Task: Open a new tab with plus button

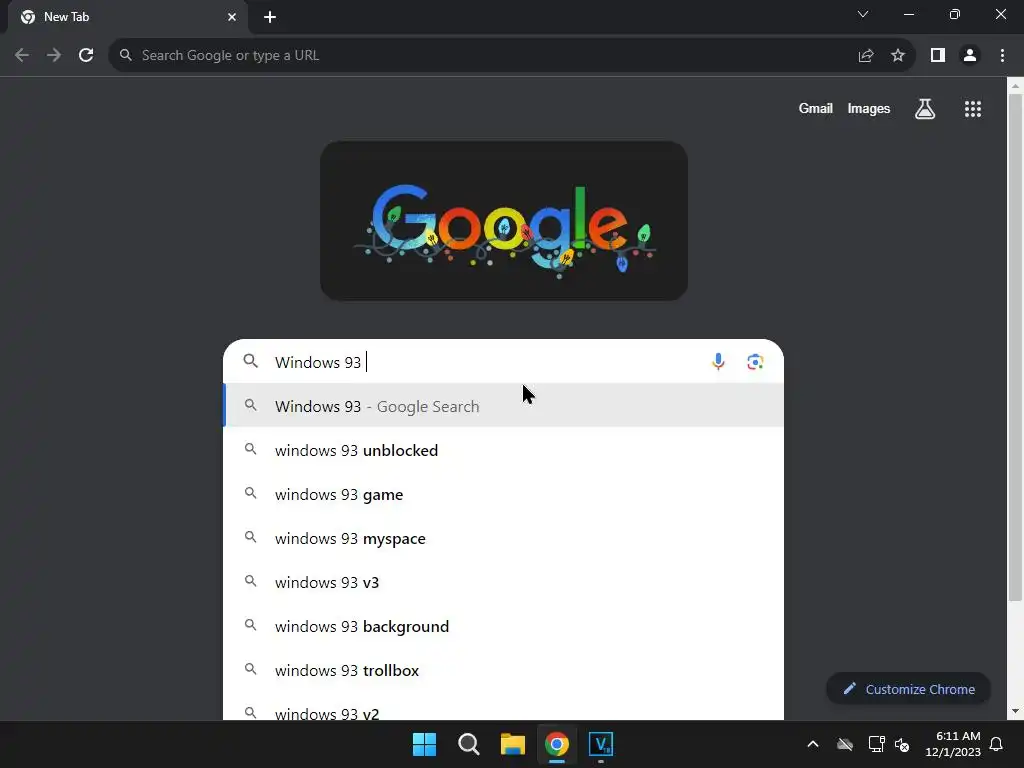Action: 270,17
